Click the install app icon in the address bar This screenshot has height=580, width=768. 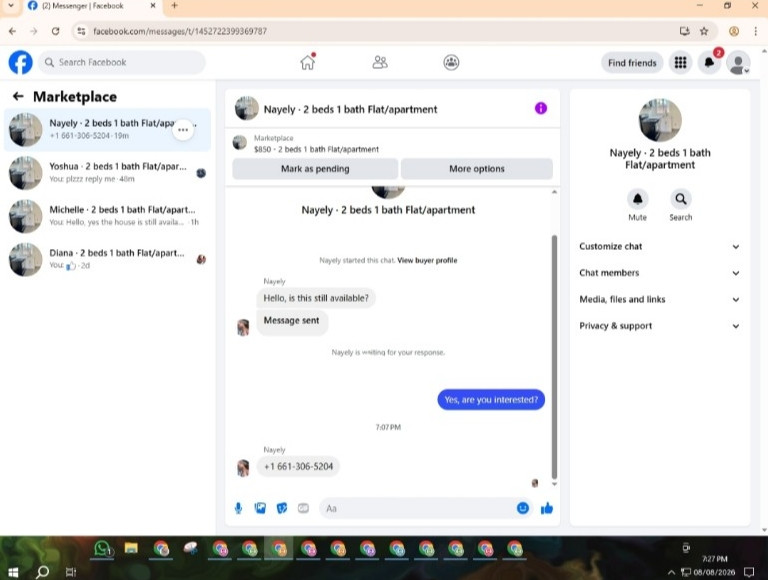pyautogui.click(x=684, y=31)
